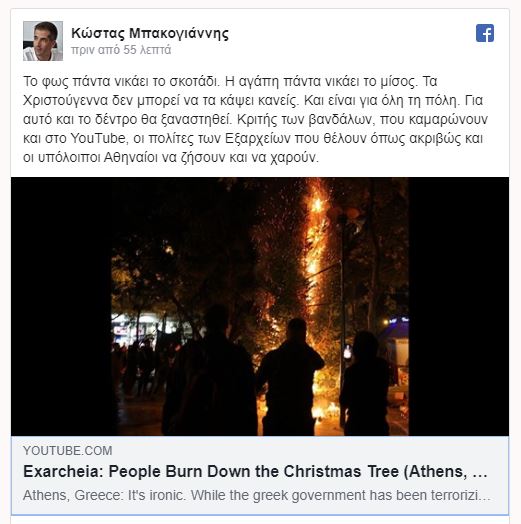Click the word YouTube in the post text
The image size is (521, 524).
coord(98,138)
